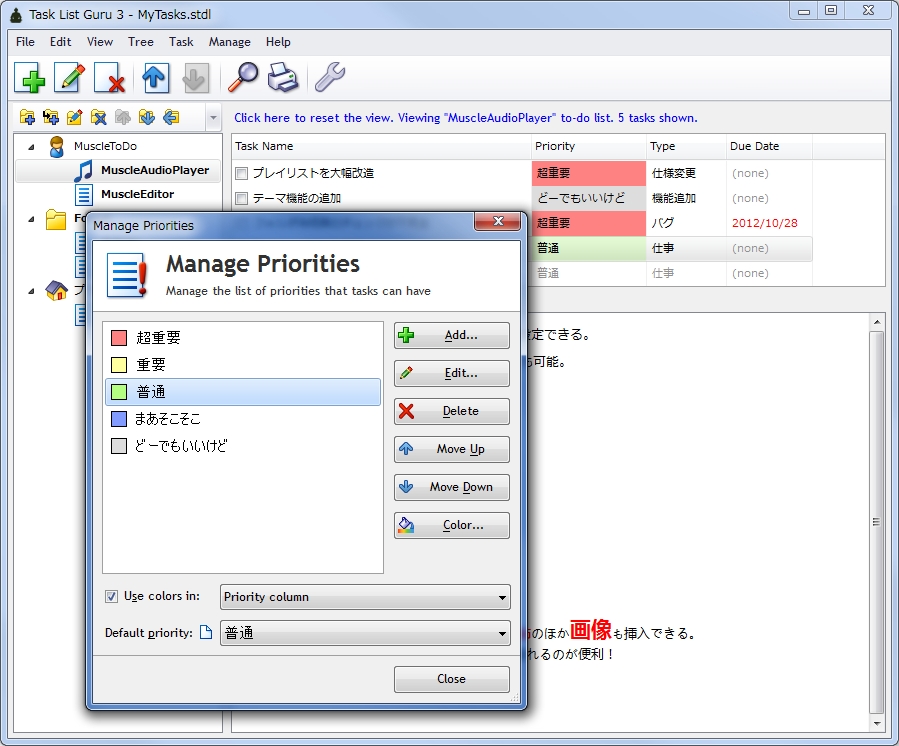Open the Edit menu
The image size is (899, 746).
(60, 42)
